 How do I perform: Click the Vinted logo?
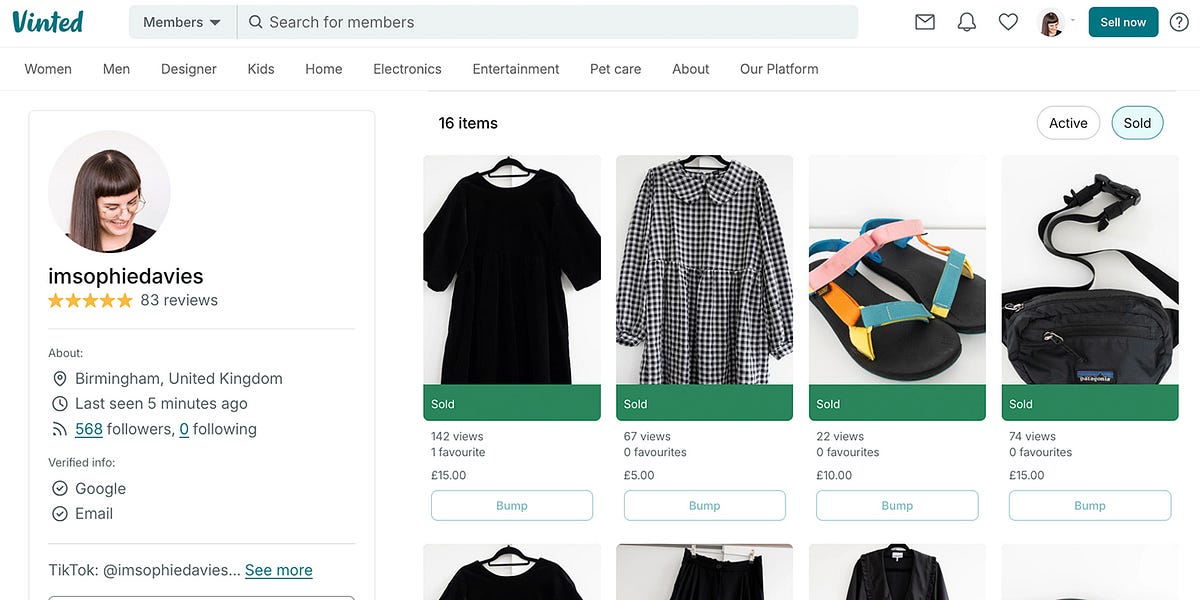click(x=48, y=21)
